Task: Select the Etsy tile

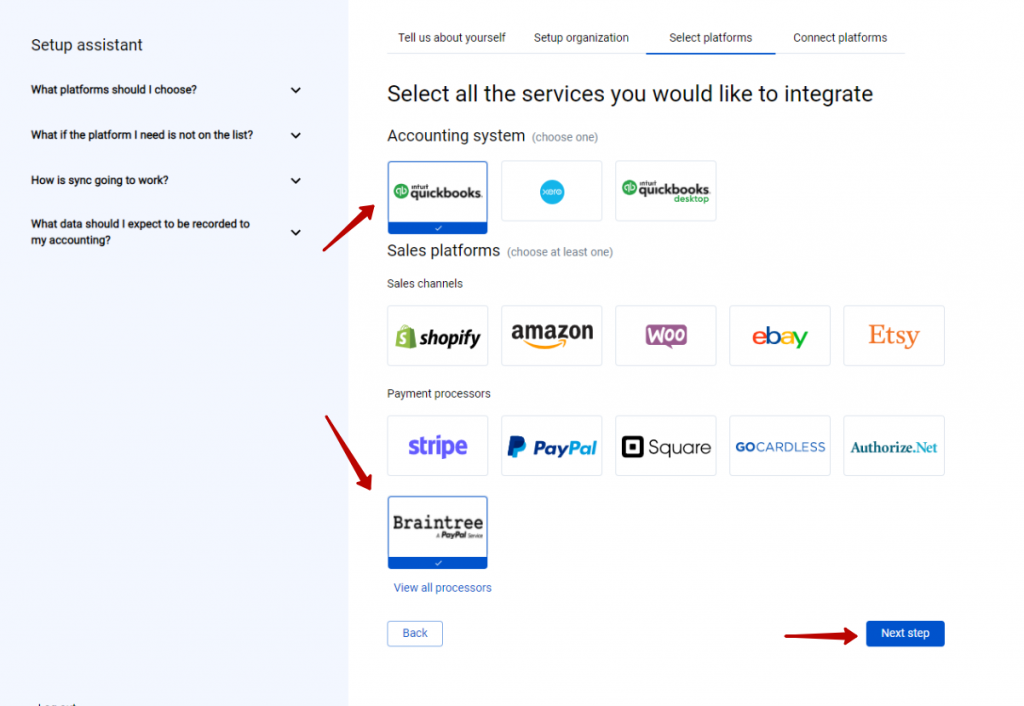Action: [893, 336]
